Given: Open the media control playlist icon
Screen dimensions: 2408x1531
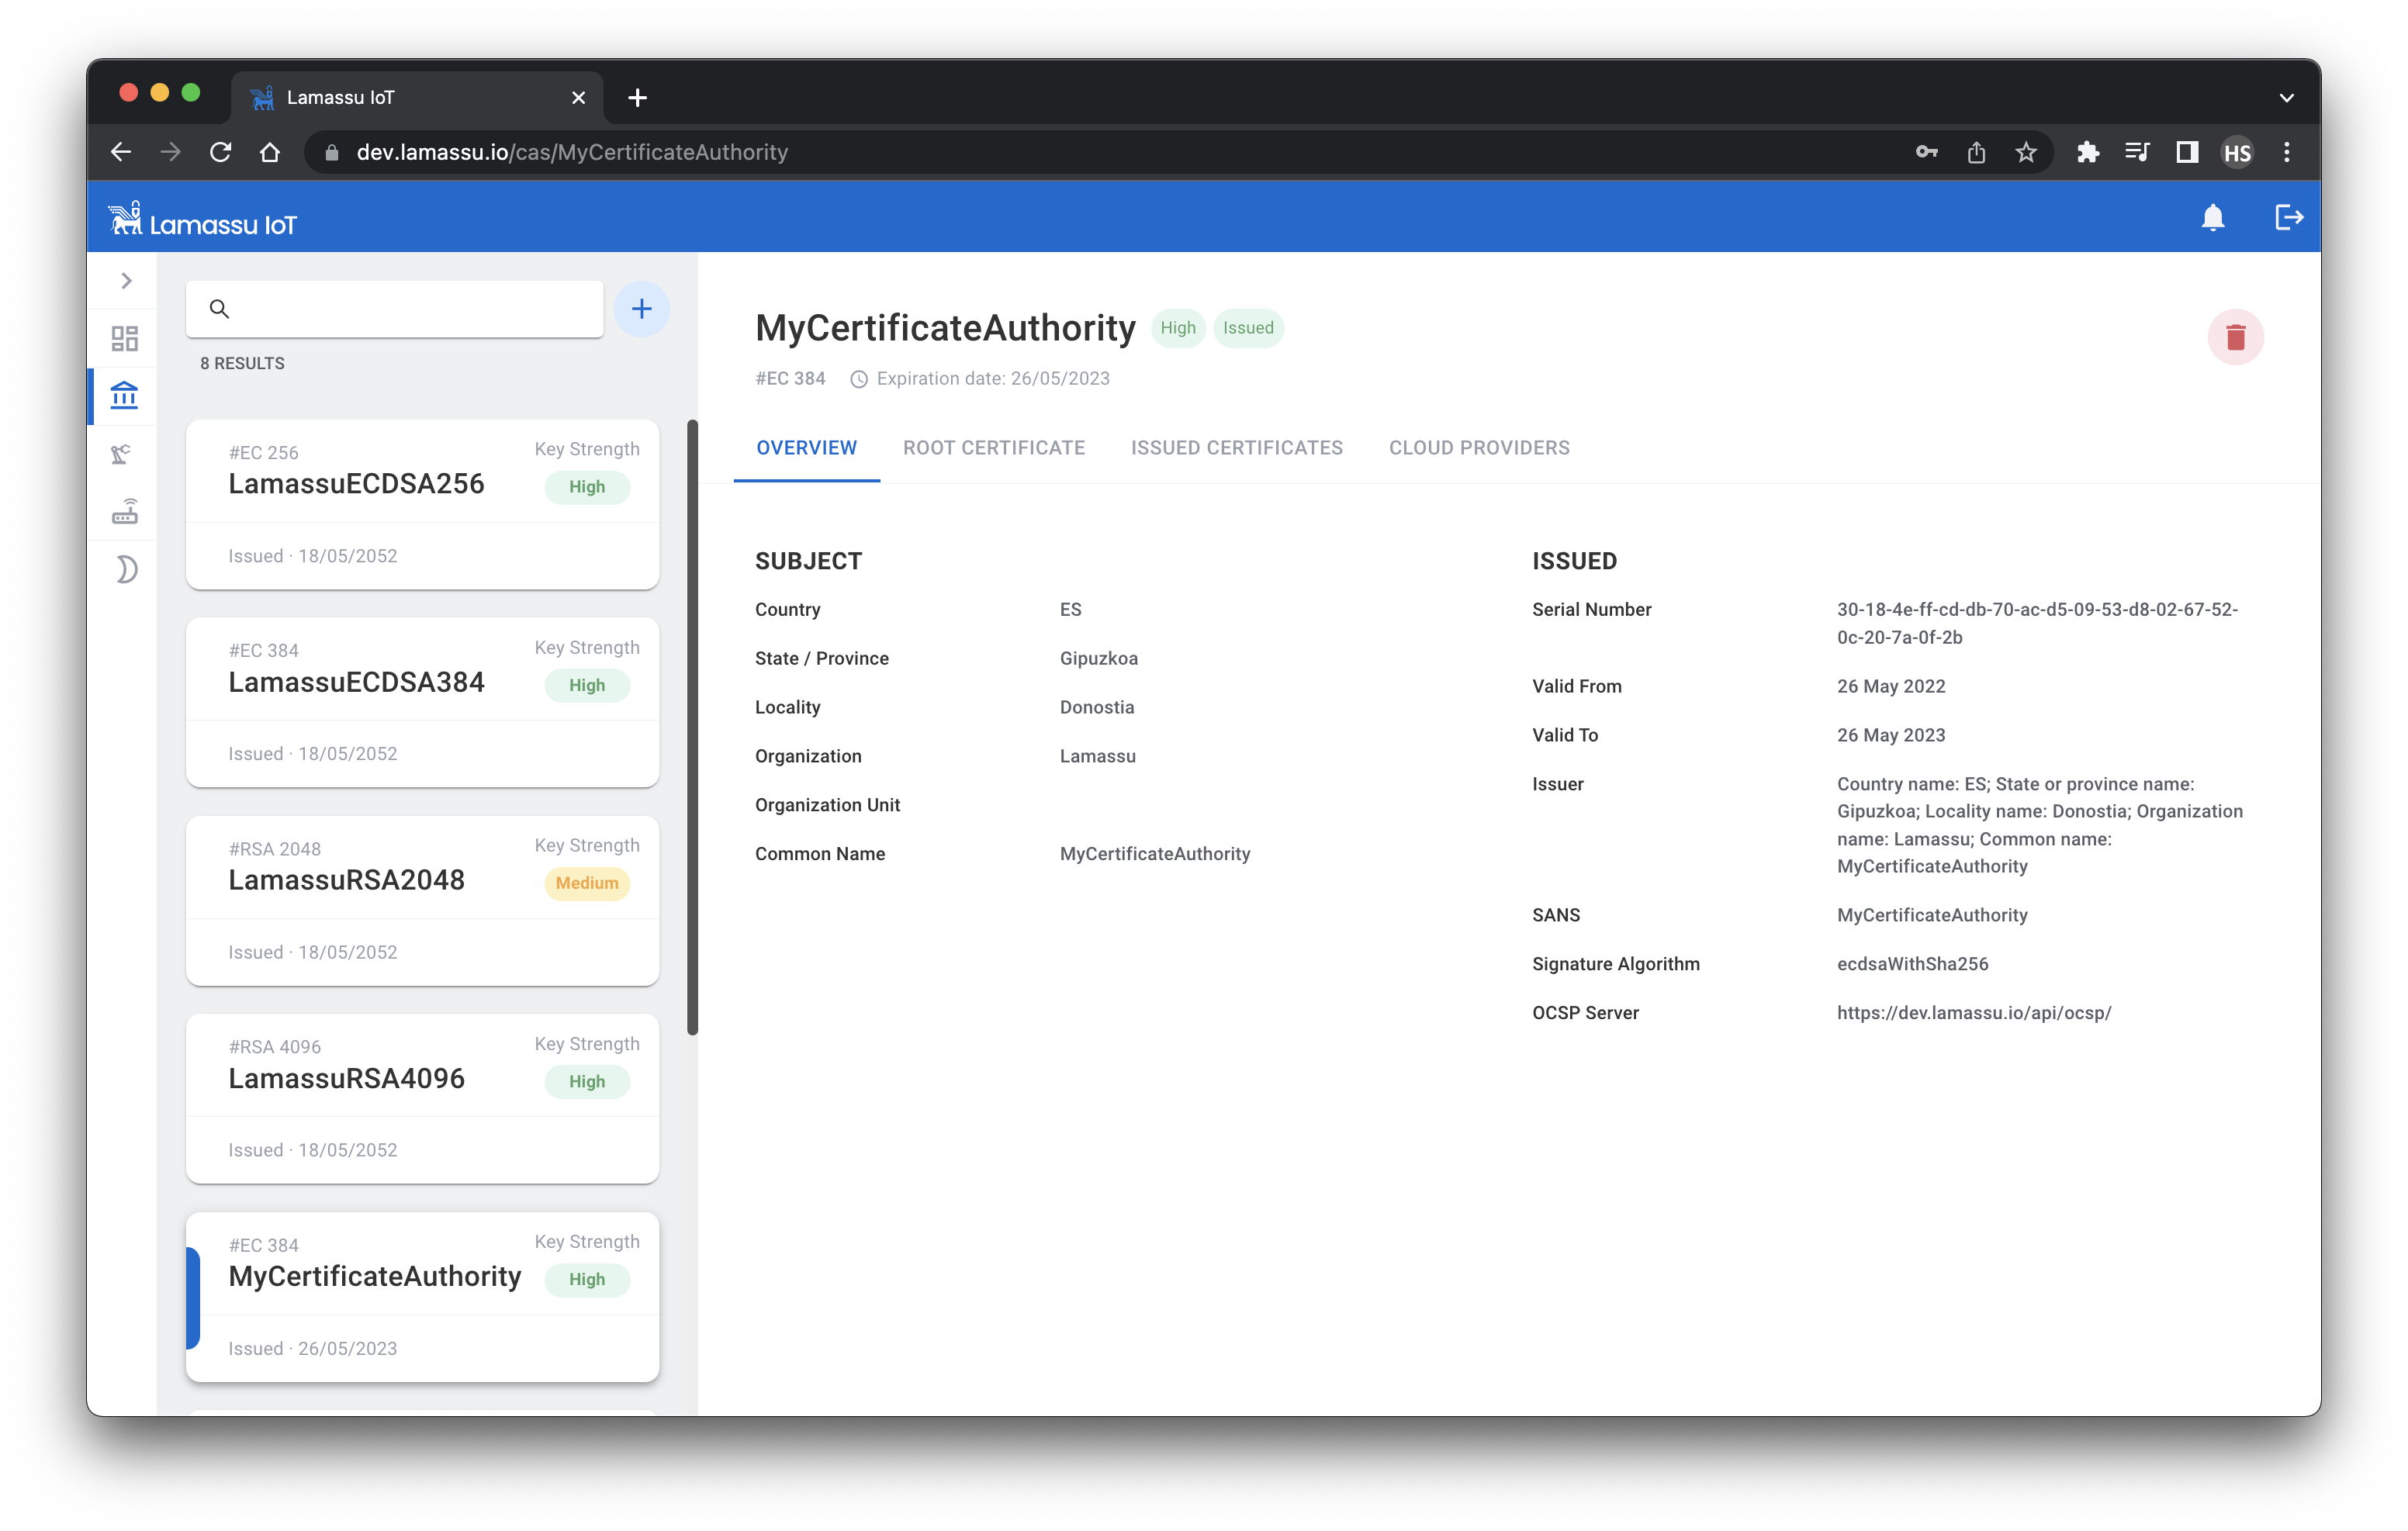Looking at the screenshot, I should coord(2137,152).
